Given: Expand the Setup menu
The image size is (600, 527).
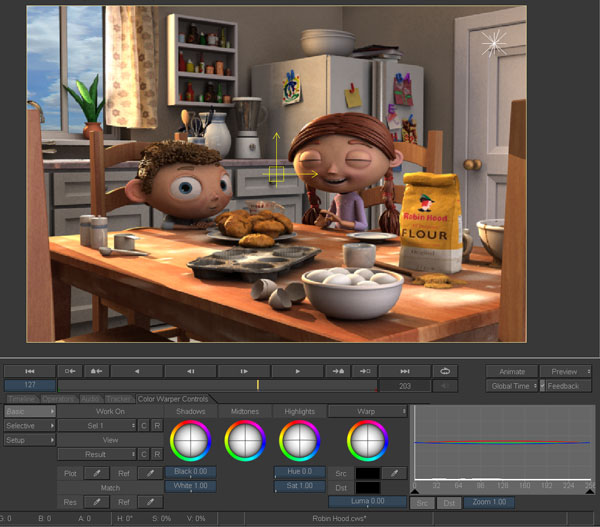Looking at the screenshot, I should pos(29,440).
